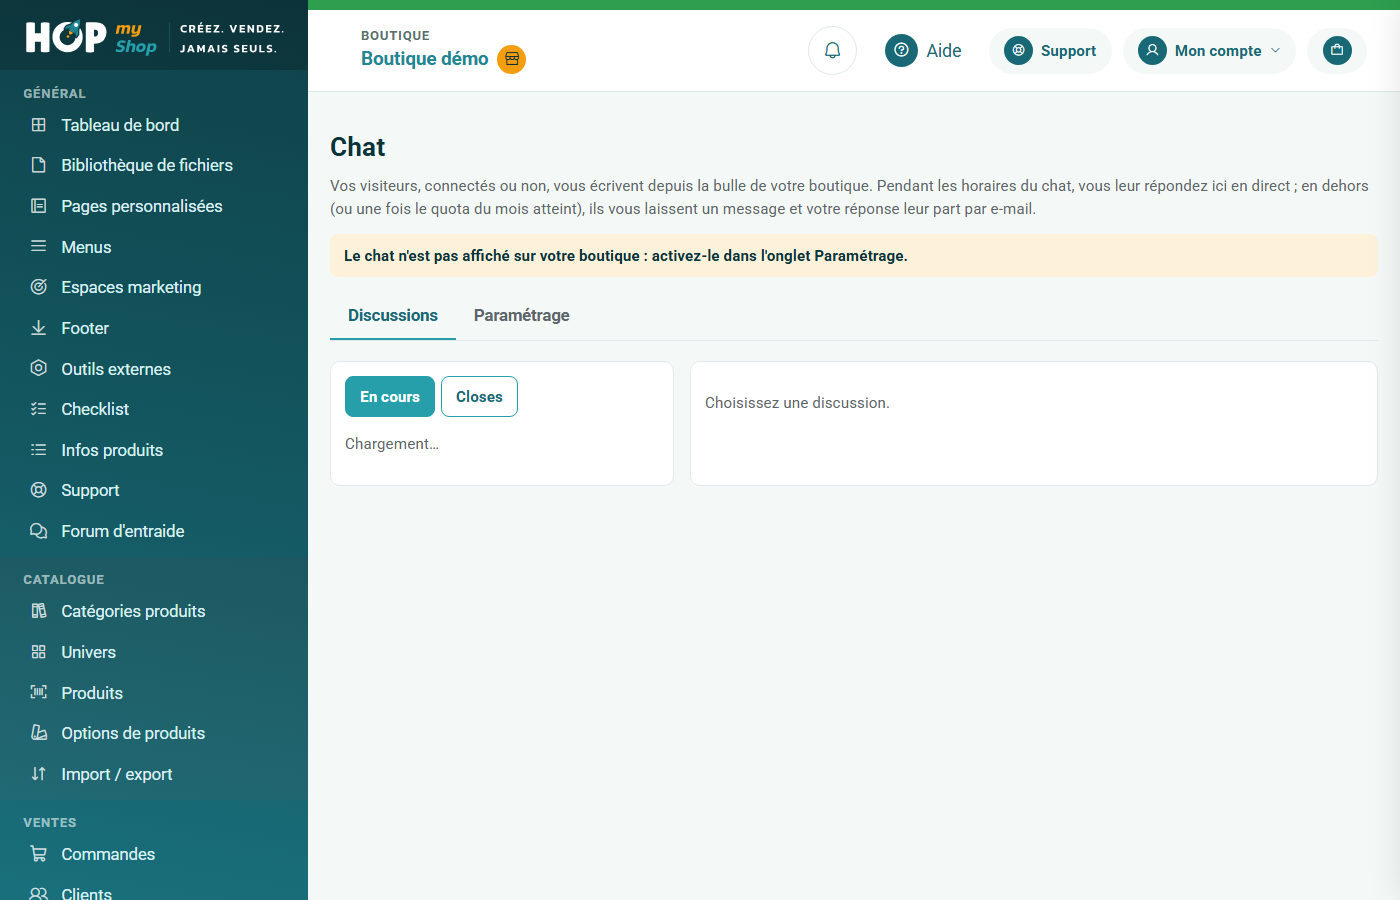
Task: Click the Menus hamburger icon in sidebar
Action: click(x=39, y=246)
